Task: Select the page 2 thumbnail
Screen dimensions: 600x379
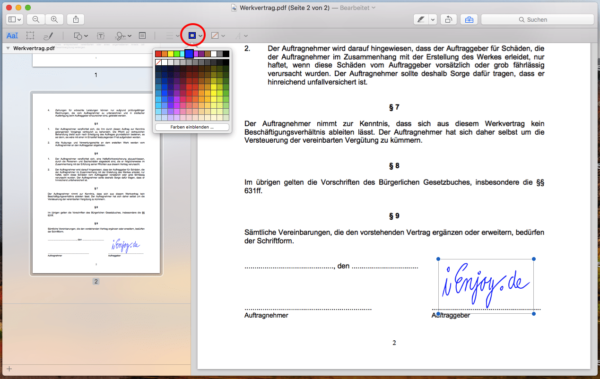Action: tap(96, 183)
